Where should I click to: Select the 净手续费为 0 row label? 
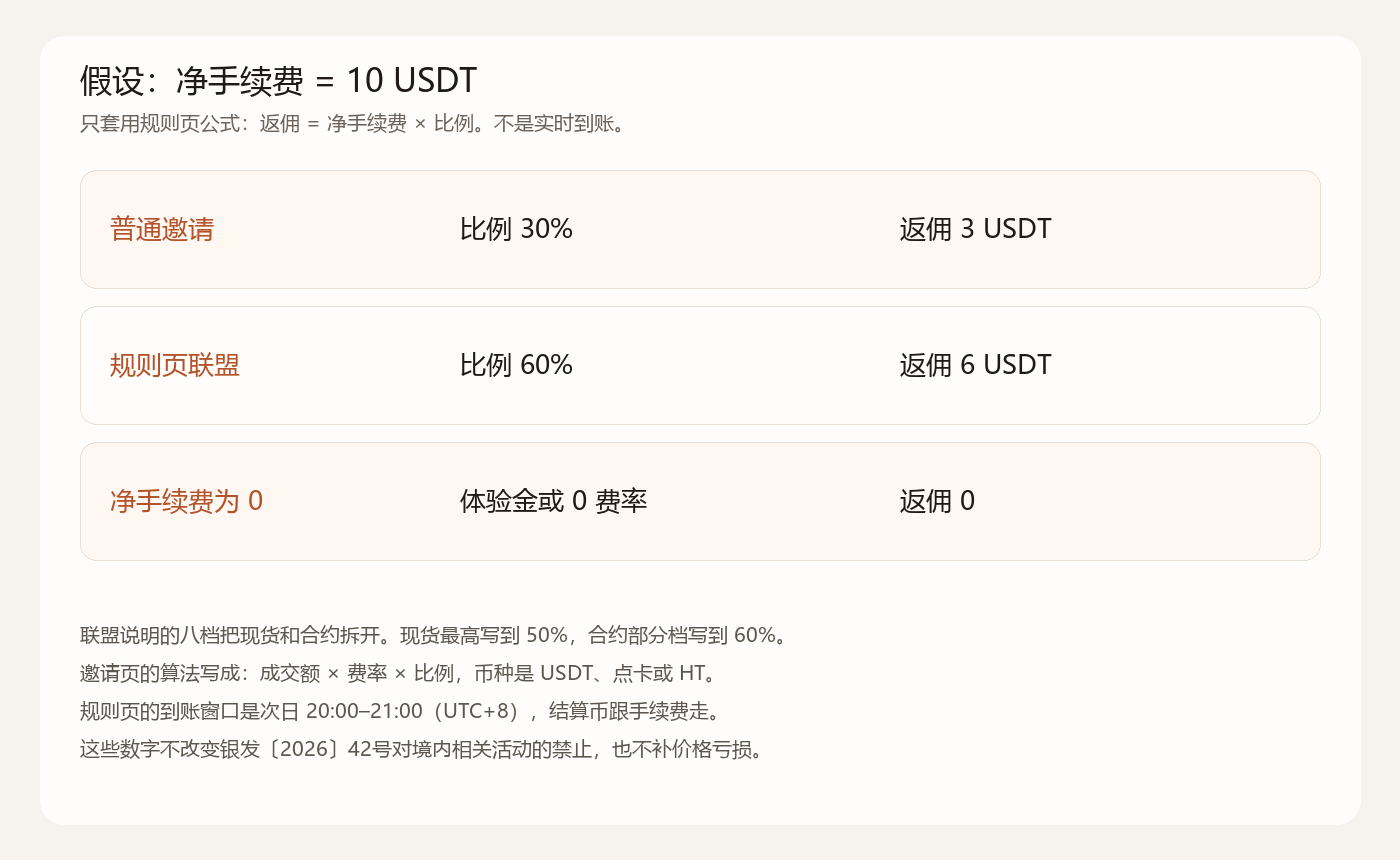point(186,501)
